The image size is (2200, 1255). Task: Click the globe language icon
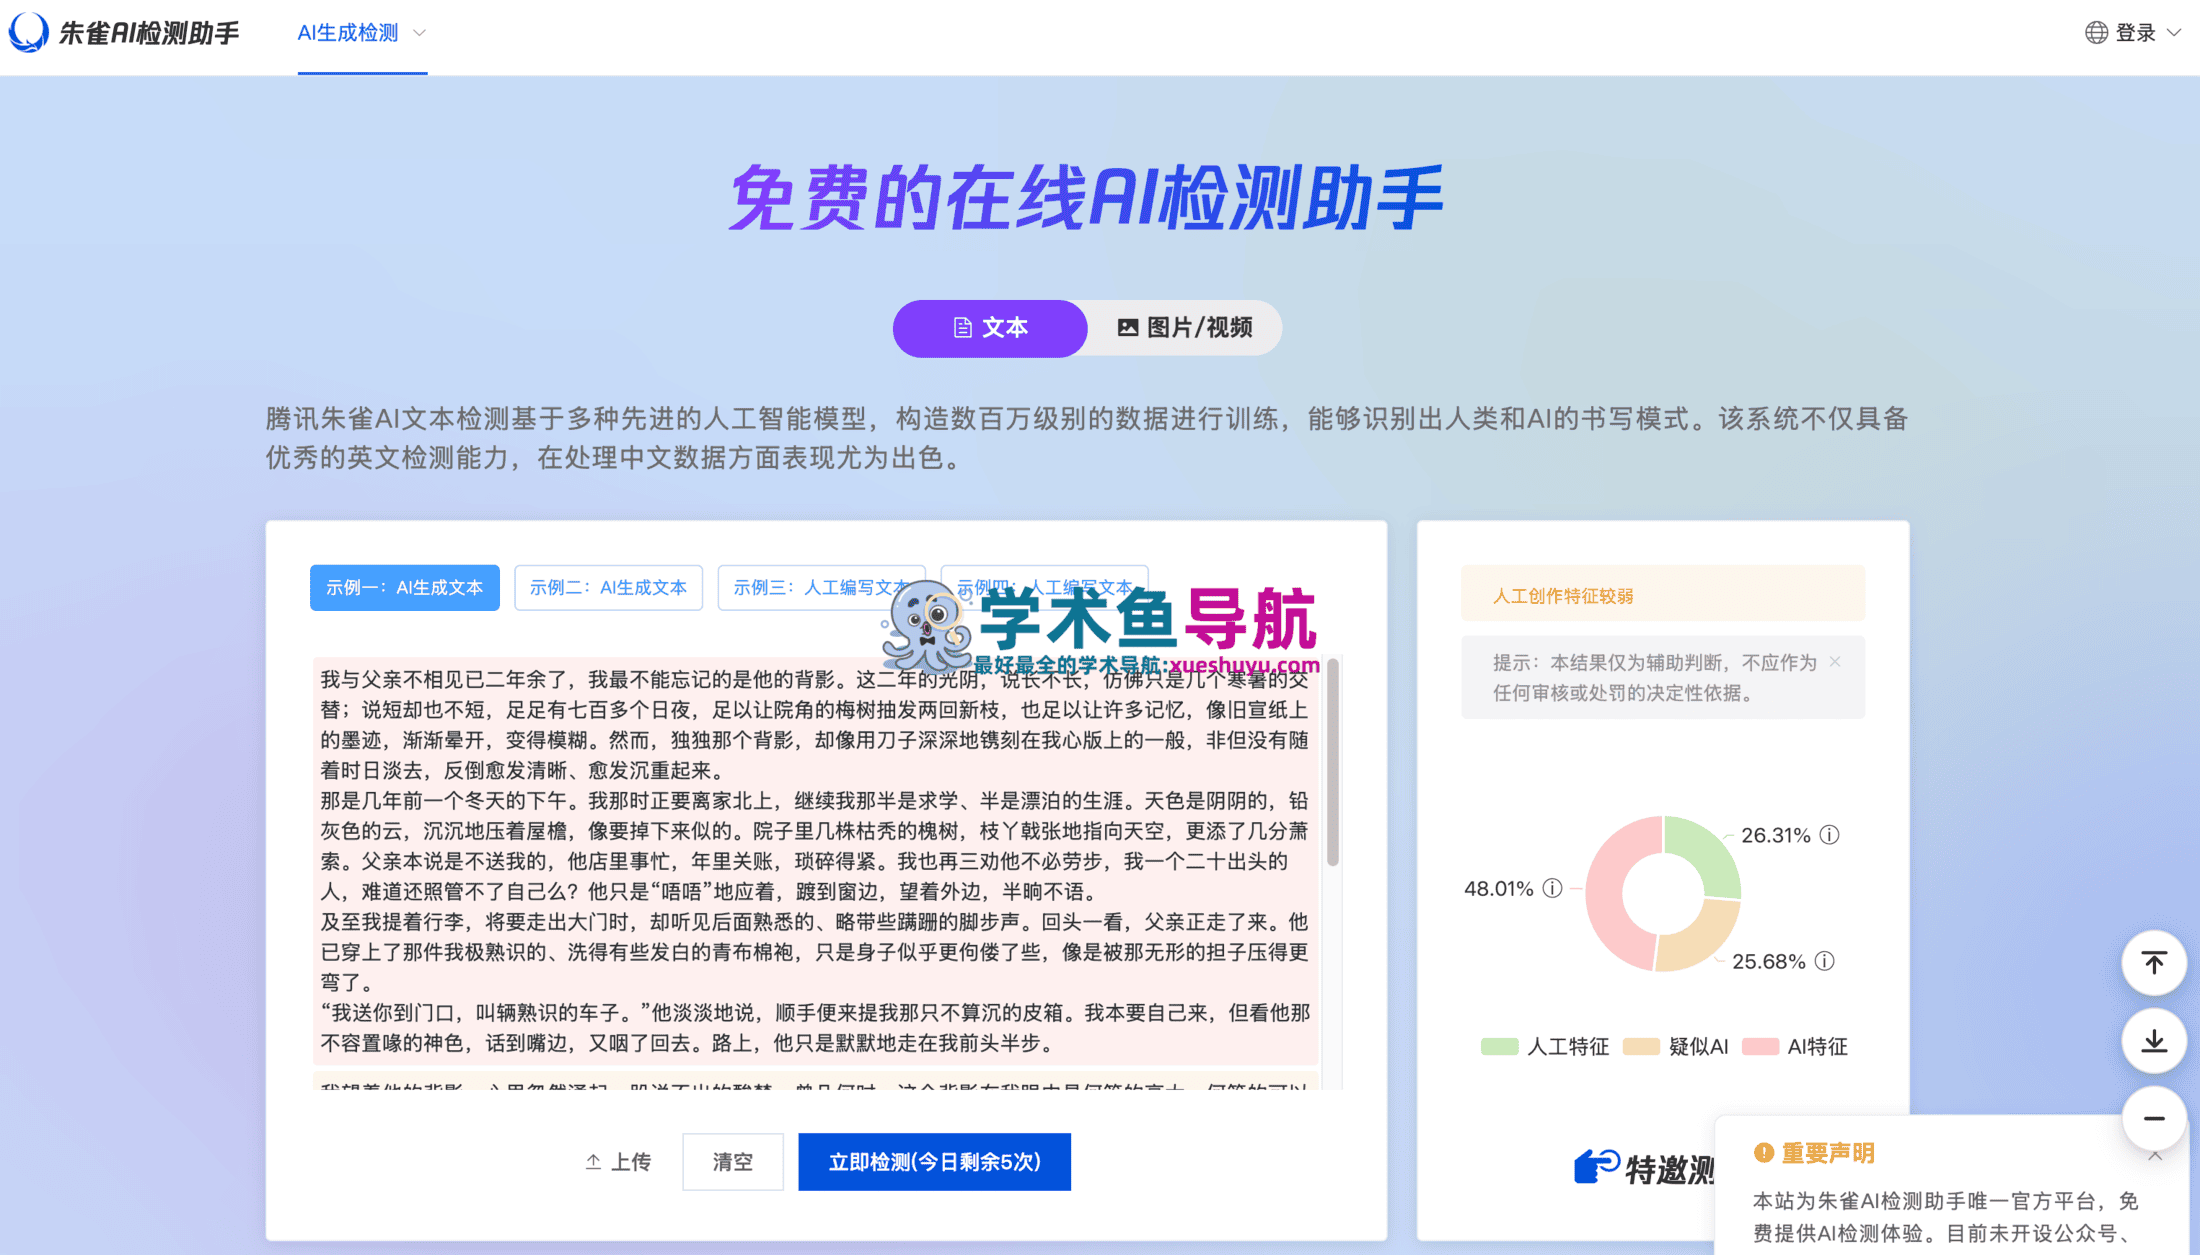coord(2096,33)
